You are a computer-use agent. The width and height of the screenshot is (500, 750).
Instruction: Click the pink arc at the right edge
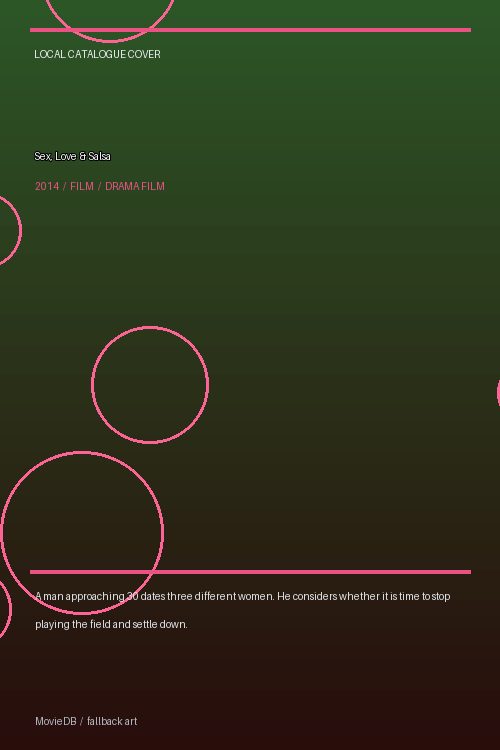pyautogui.click(x=498, y=392)
